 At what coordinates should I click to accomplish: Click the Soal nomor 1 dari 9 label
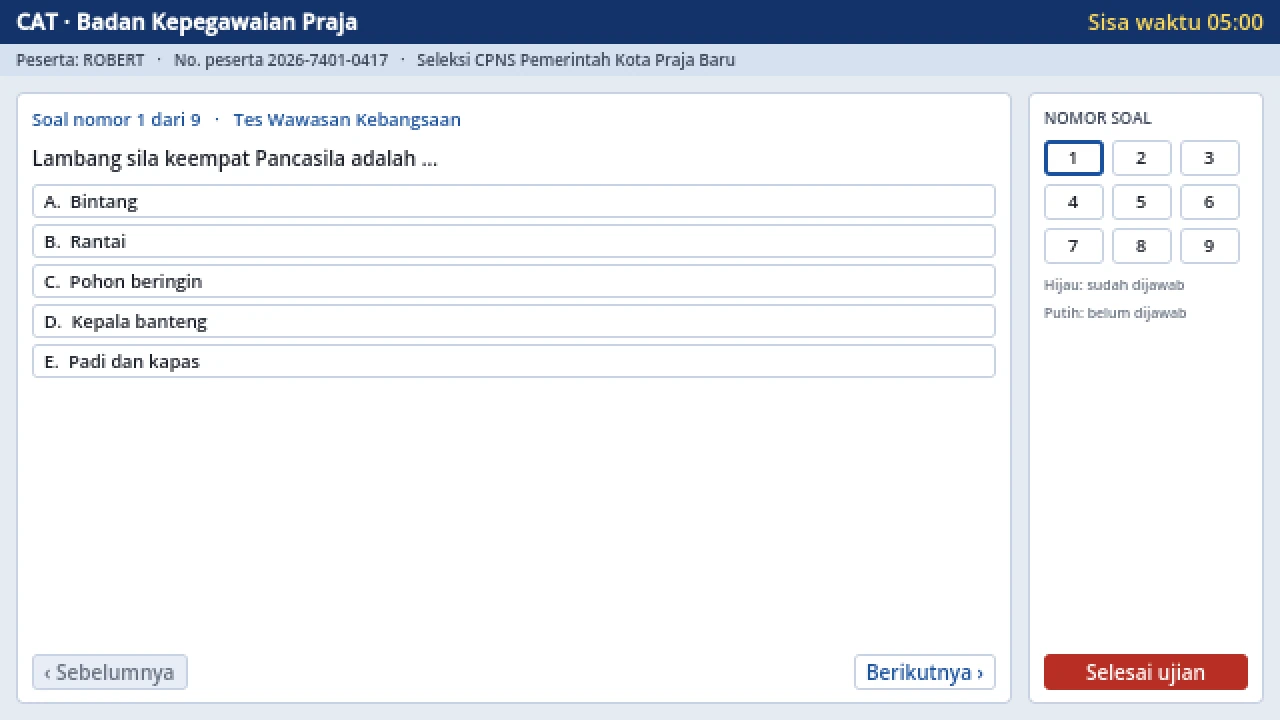click(117, 120)
